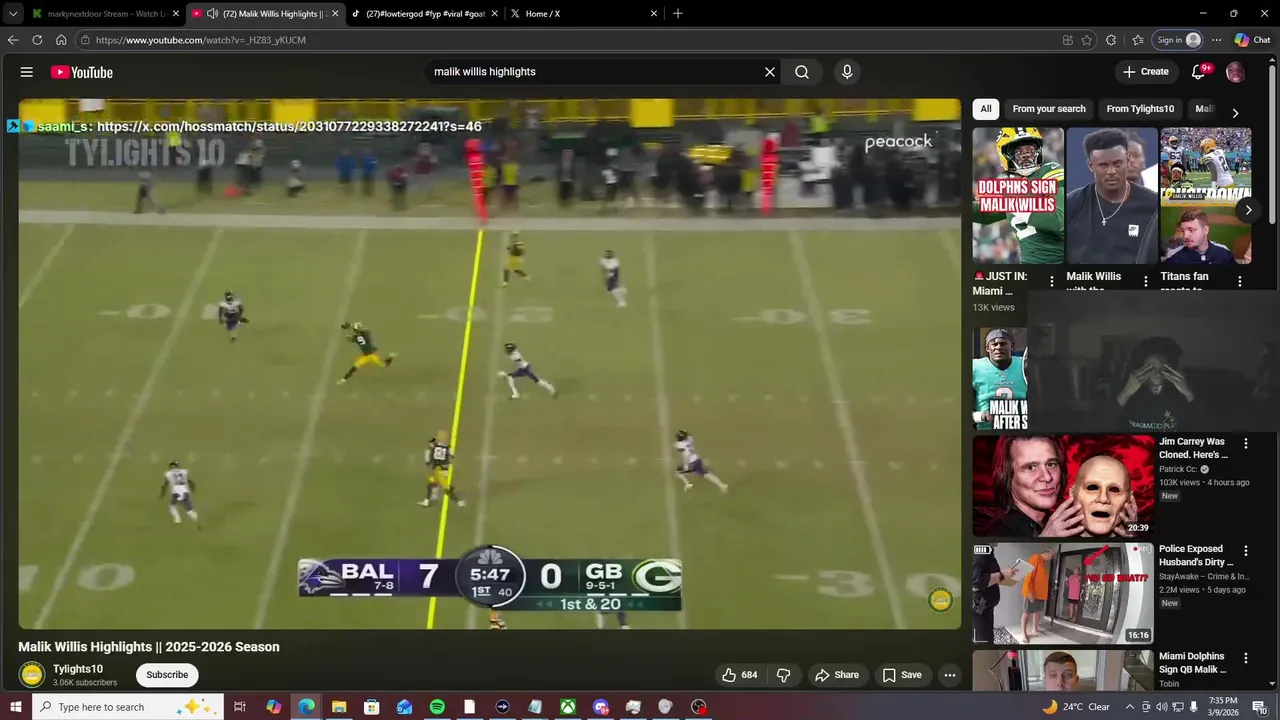This screenshot has width=1280, height=720.
Task: Run search with the magnifier button
Action: coord(802,72)
